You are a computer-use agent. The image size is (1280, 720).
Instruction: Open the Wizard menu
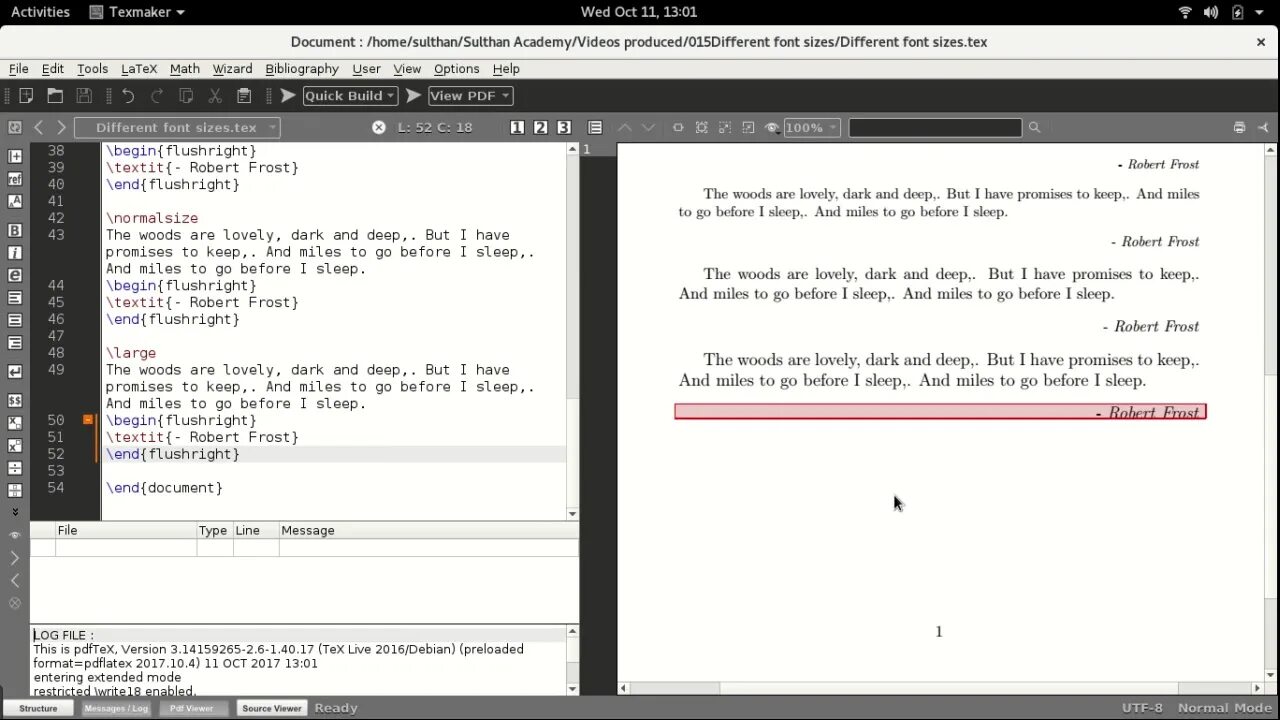click(x=232, y=69)
